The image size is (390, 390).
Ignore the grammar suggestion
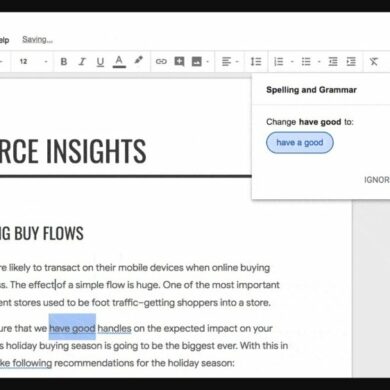coord(377,180)
